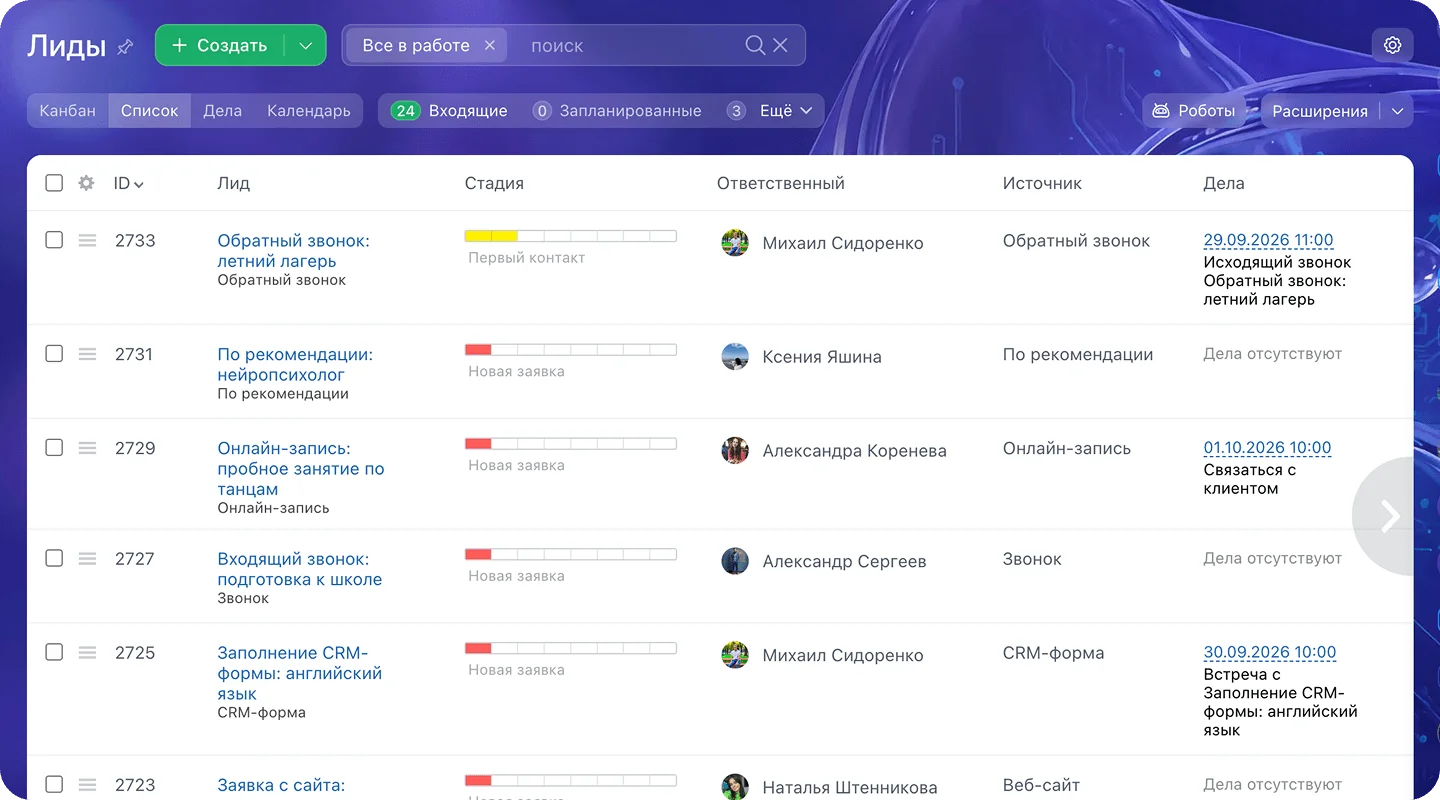Viewport: 1440px width, 800px height.
Task: Switch to the Календарь view
Action: coord(309,111)
